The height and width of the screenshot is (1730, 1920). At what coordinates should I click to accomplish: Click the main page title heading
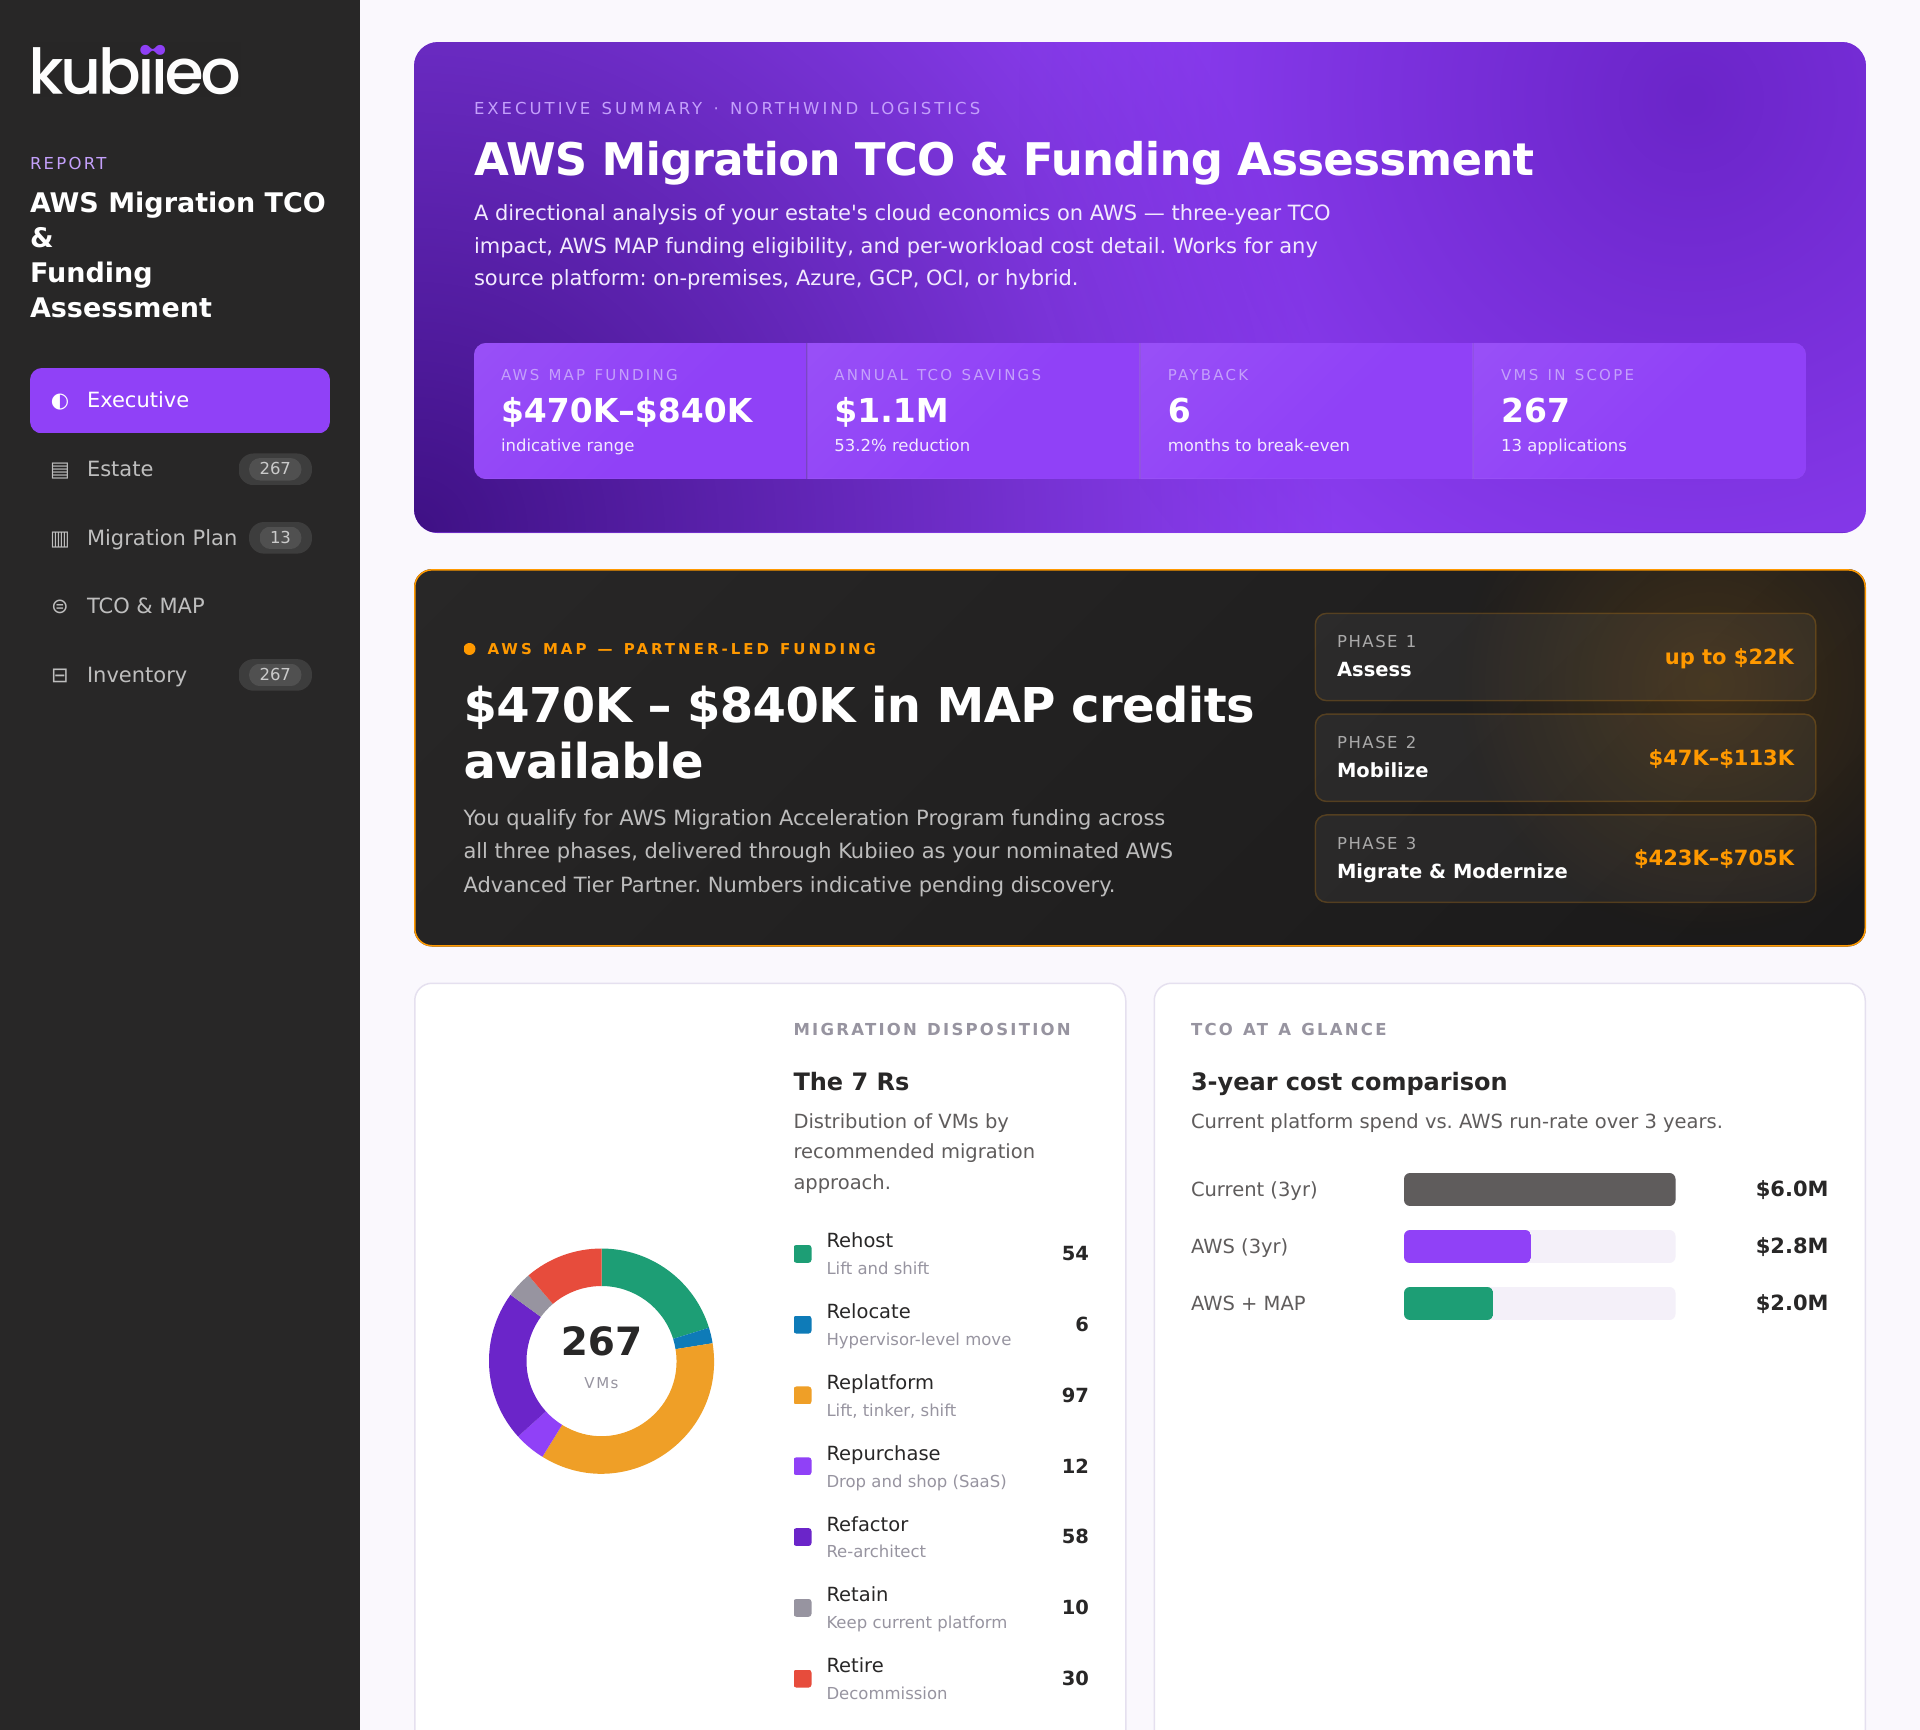click(x=1003, y=160)
